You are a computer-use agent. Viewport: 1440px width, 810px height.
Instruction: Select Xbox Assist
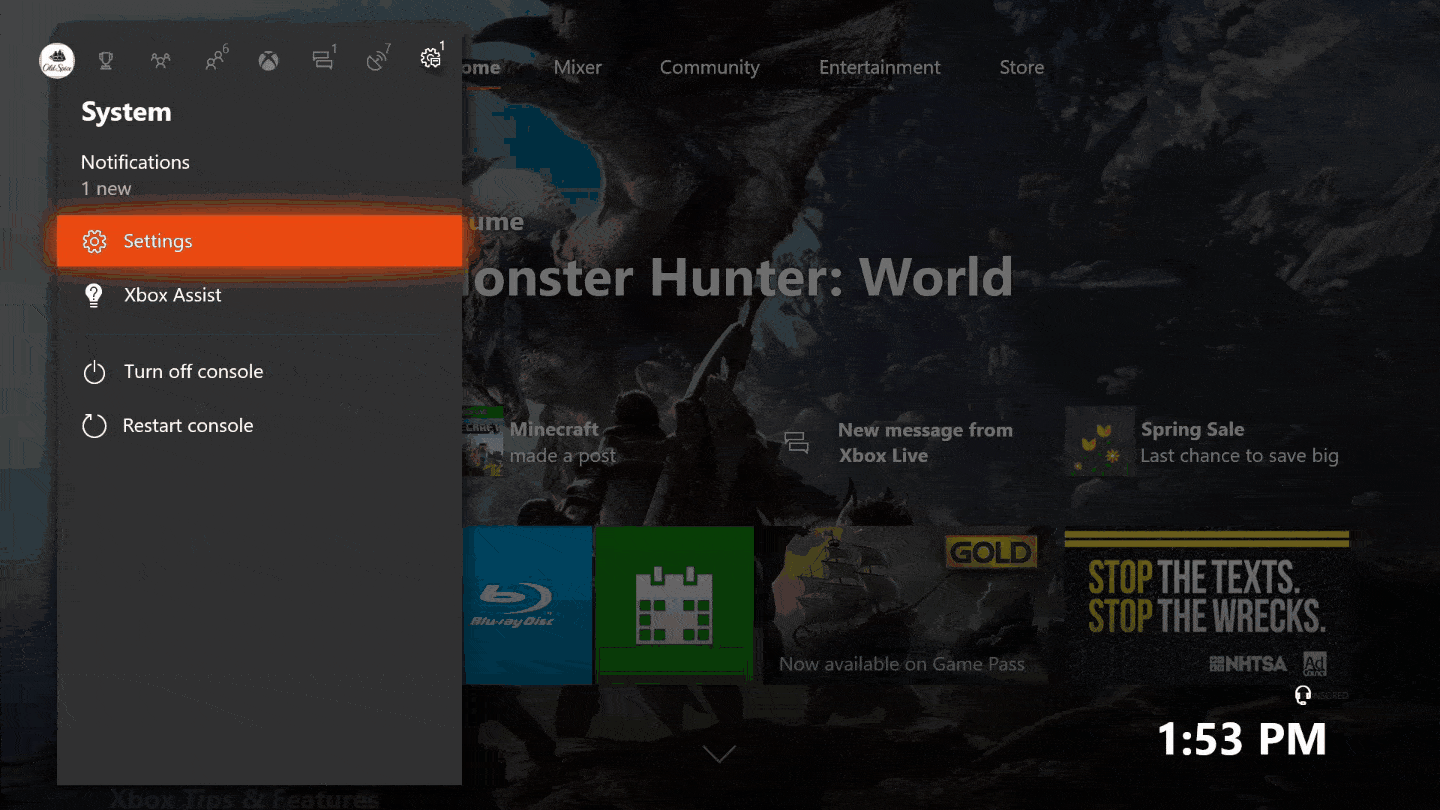click(172, 295)
